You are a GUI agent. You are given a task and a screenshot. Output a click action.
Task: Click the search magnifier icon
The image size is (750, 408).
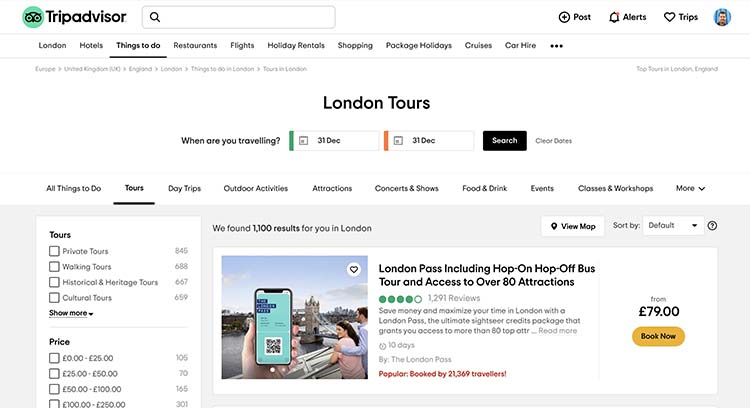click(x=154, y=17)
